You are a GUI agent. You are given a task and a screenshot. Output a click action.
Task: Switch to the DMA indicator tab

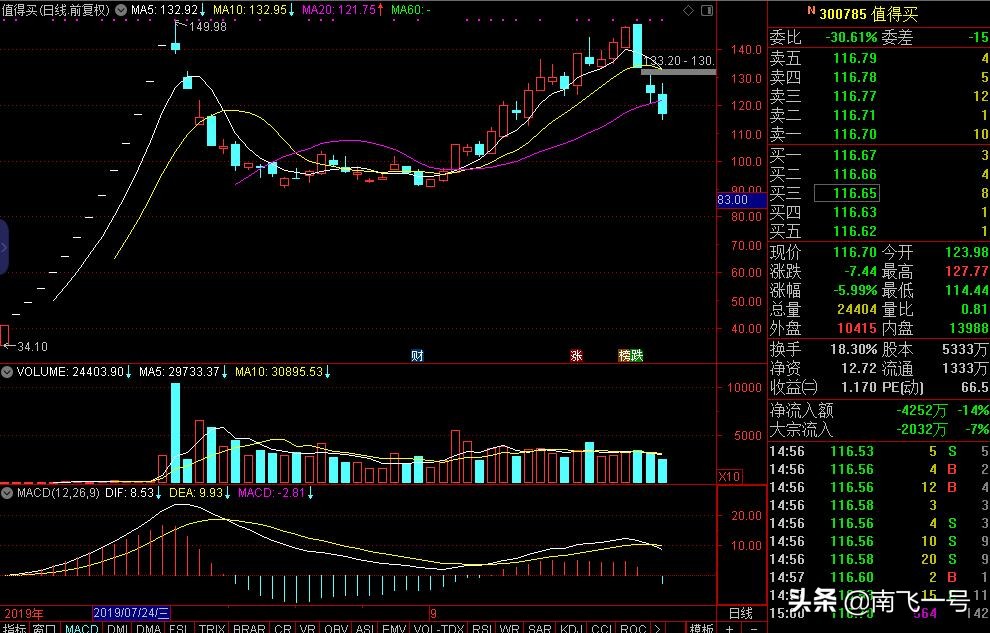point(148,628)
